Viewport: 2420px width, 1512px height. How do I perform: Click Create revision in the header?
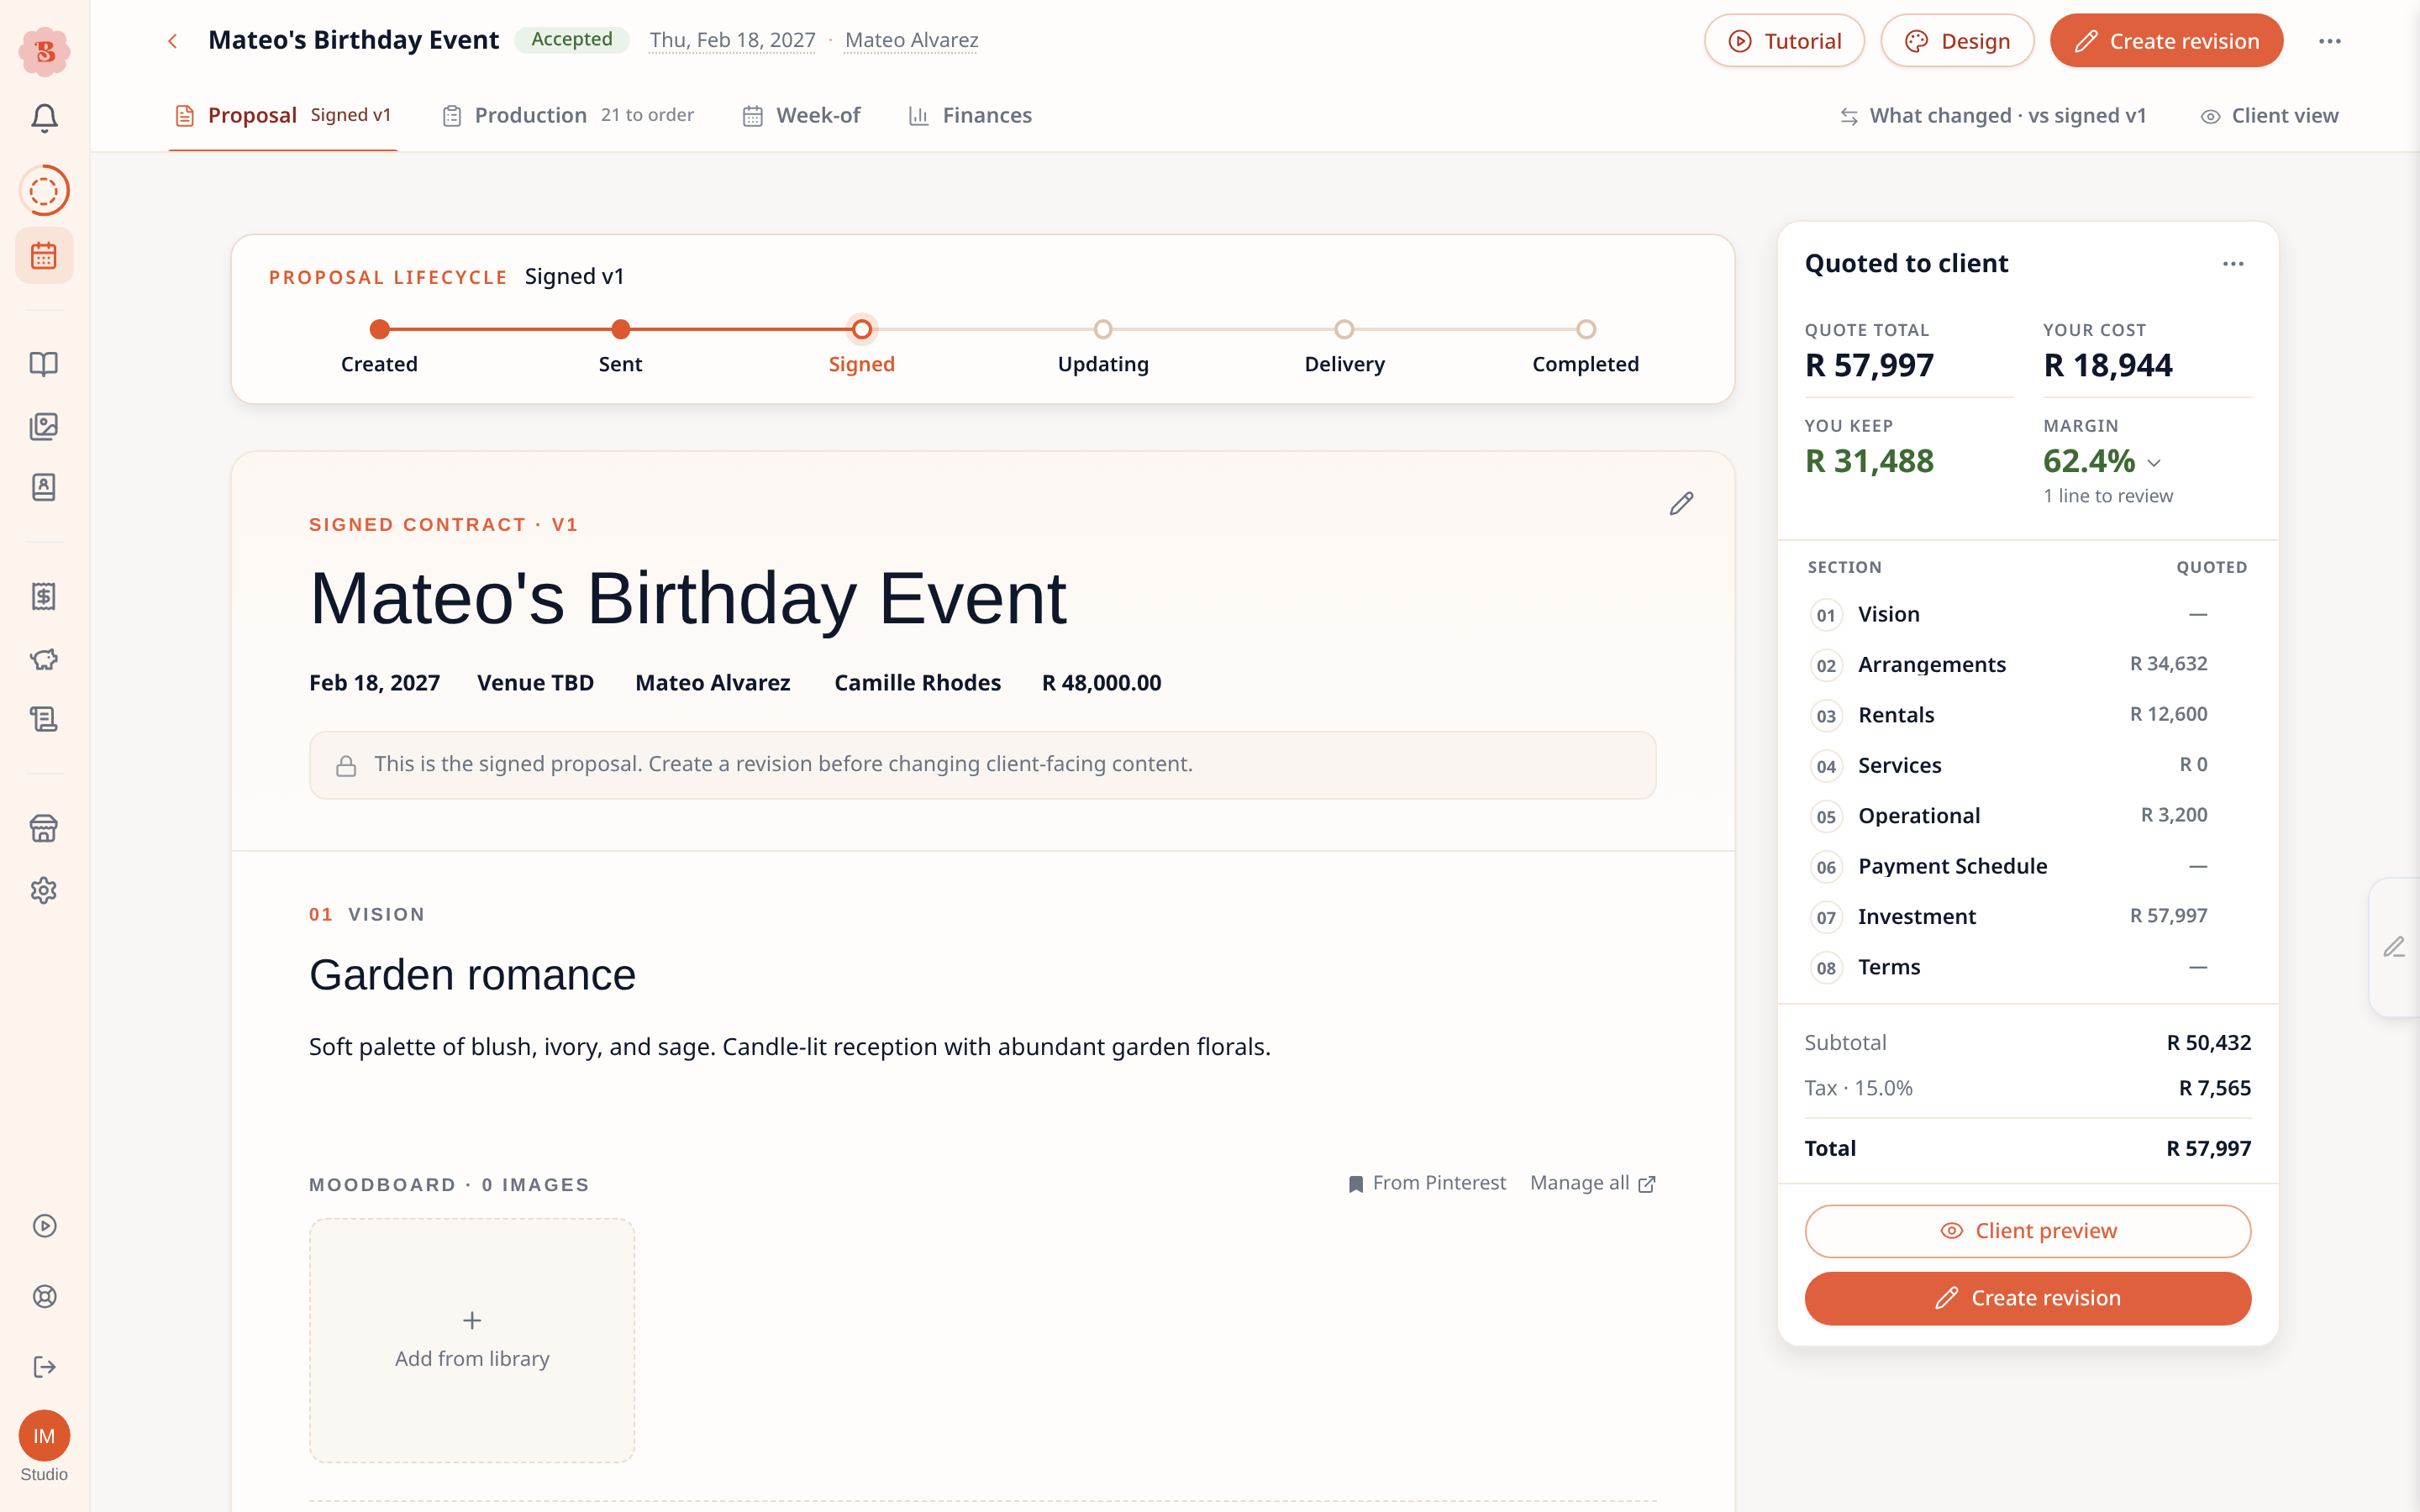click(2166, 41)
